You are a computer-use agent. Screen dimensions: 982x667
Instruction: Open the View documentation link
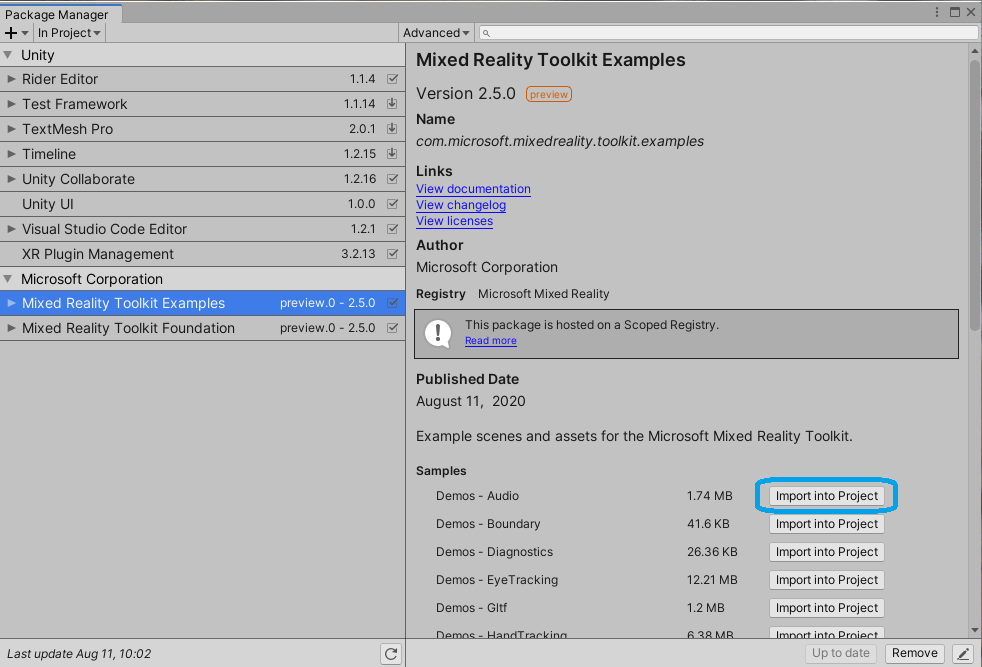pos(473,189)
